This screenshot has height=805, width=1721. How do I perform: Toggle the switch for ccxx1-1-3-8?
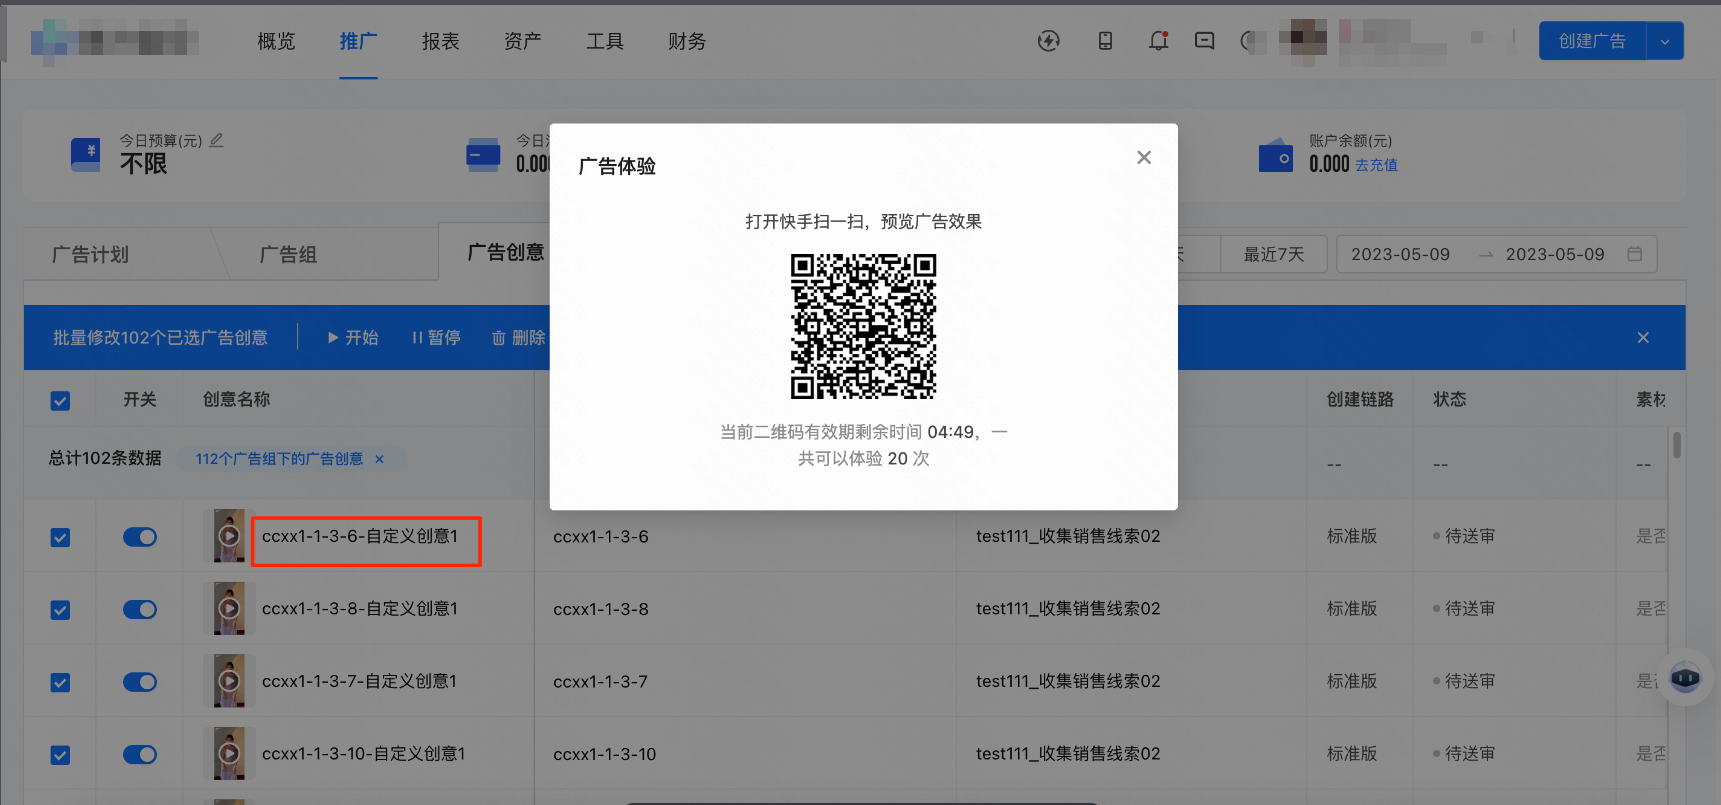140,610
